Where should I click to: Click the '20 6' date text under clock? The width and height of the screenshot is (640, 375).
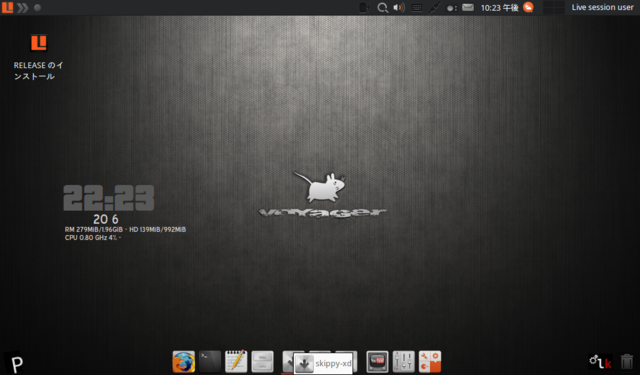pyautogui.click(x=106, y=220)
